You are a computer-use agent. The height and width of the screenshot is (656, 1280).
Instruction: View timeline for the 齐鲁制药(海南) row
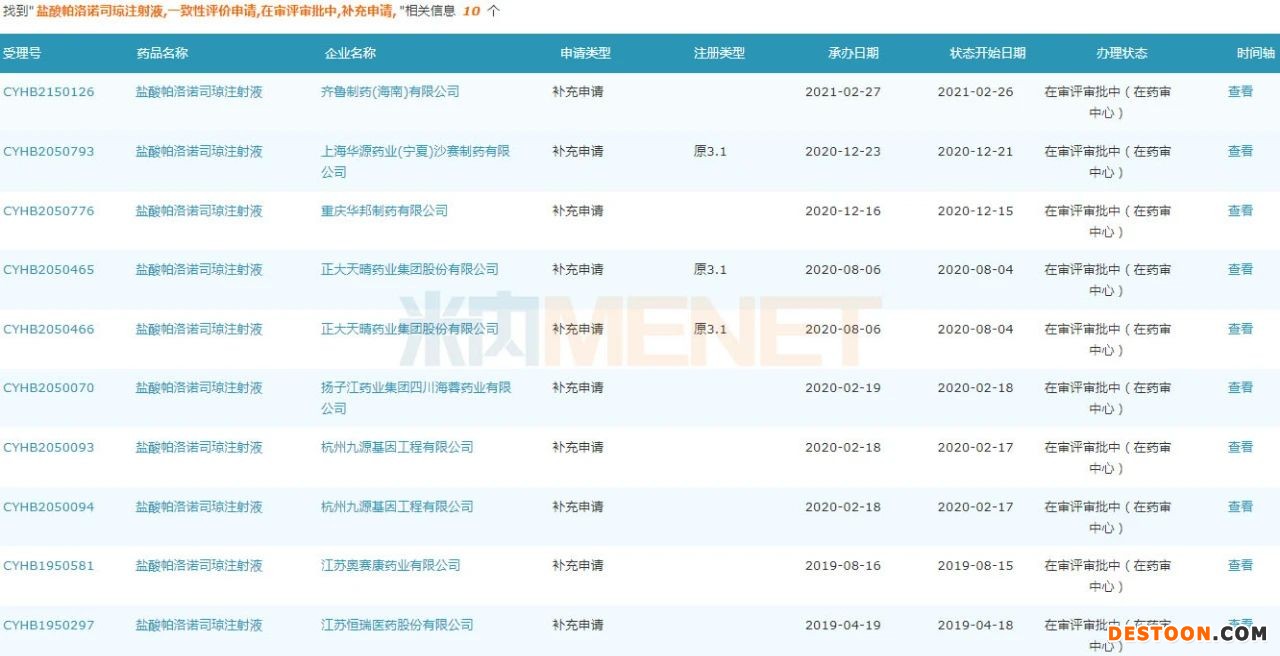pyautogui.click(x=1240, y=92)
